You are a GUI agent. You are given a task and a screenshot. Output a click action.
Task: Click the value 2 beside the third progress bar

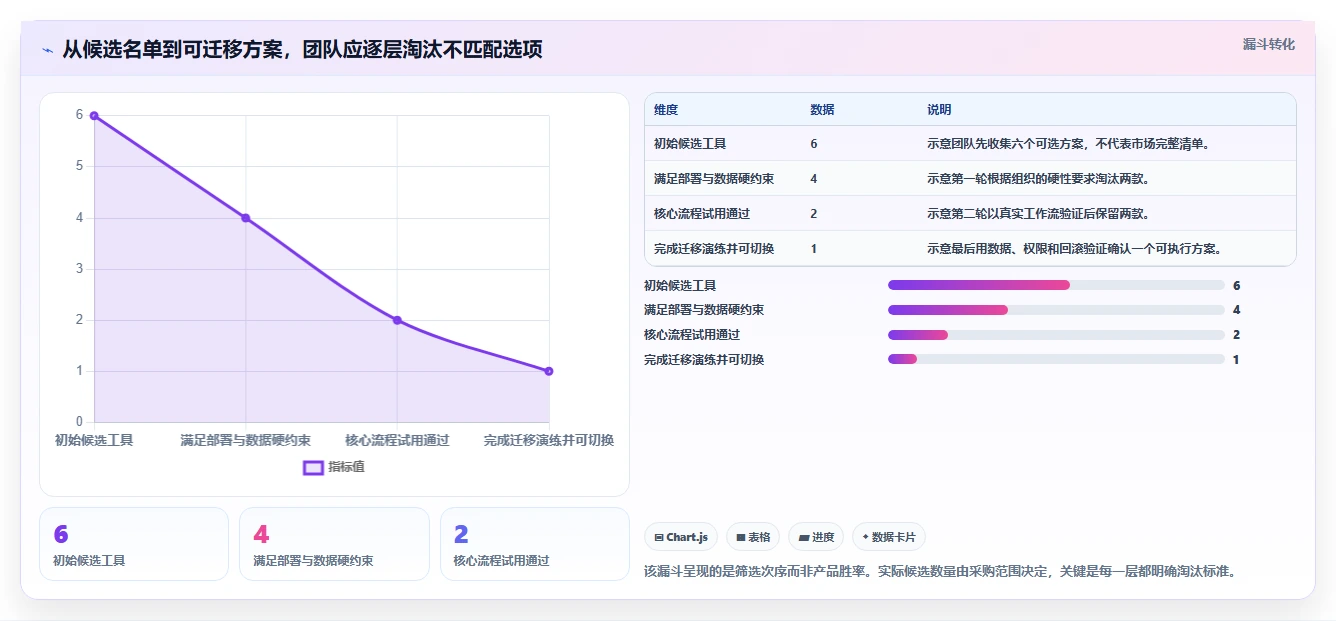pyautogui.click(x=1237, y=335)
